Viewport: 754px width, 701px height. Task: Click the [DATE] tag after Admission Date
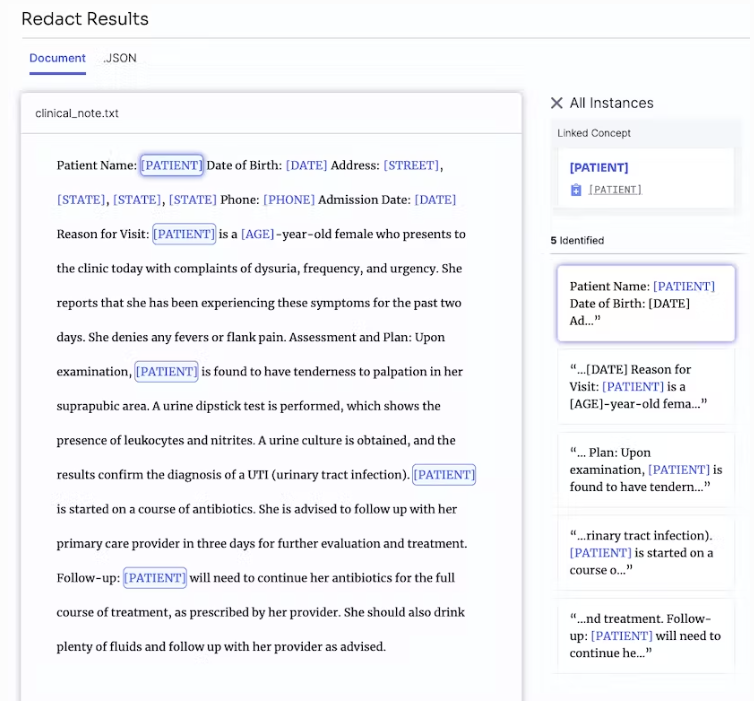(435, 200)
